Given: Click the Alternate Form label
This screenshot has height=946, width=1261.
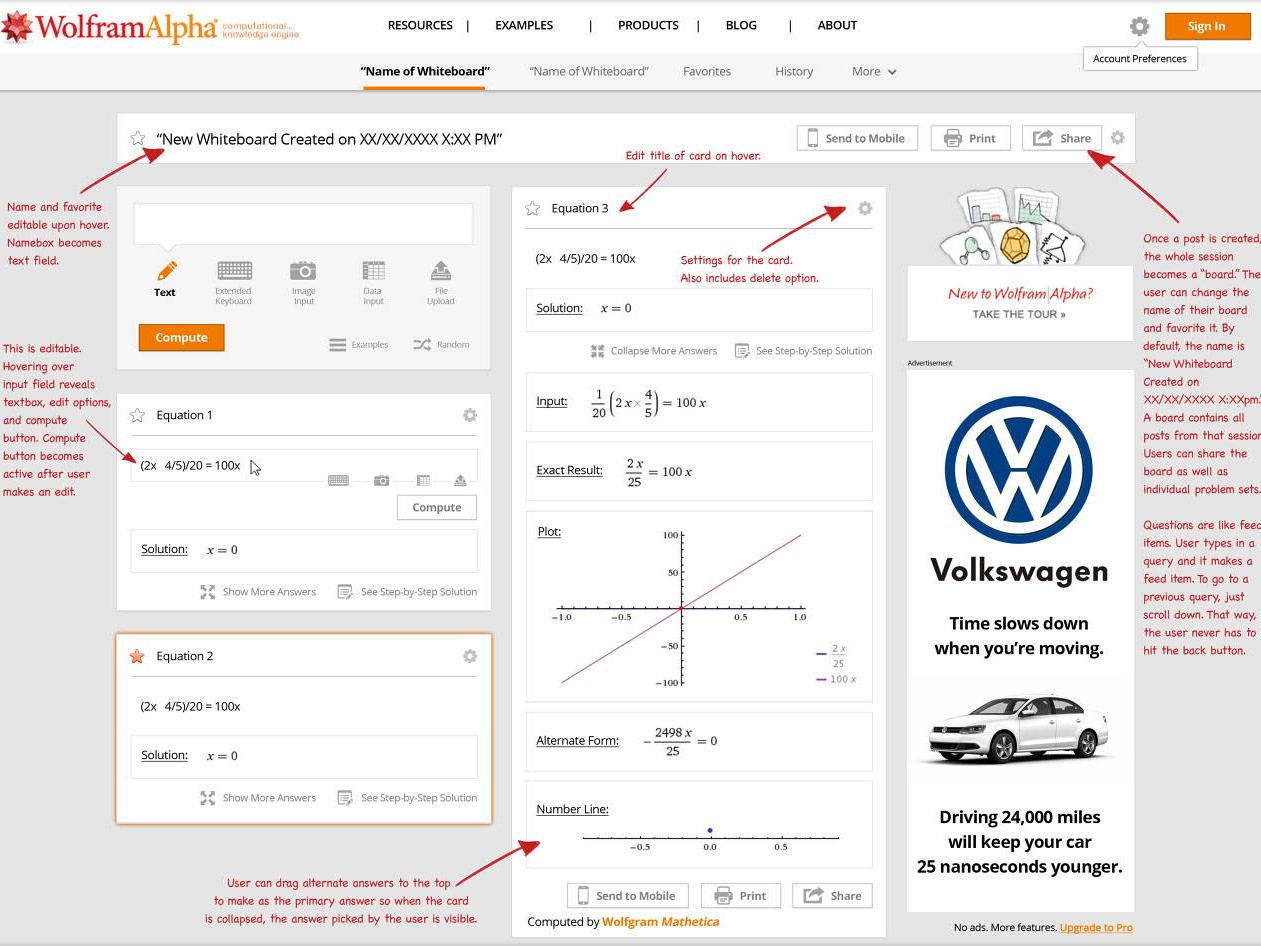Looking at the screenshot, I should (578, 741).
